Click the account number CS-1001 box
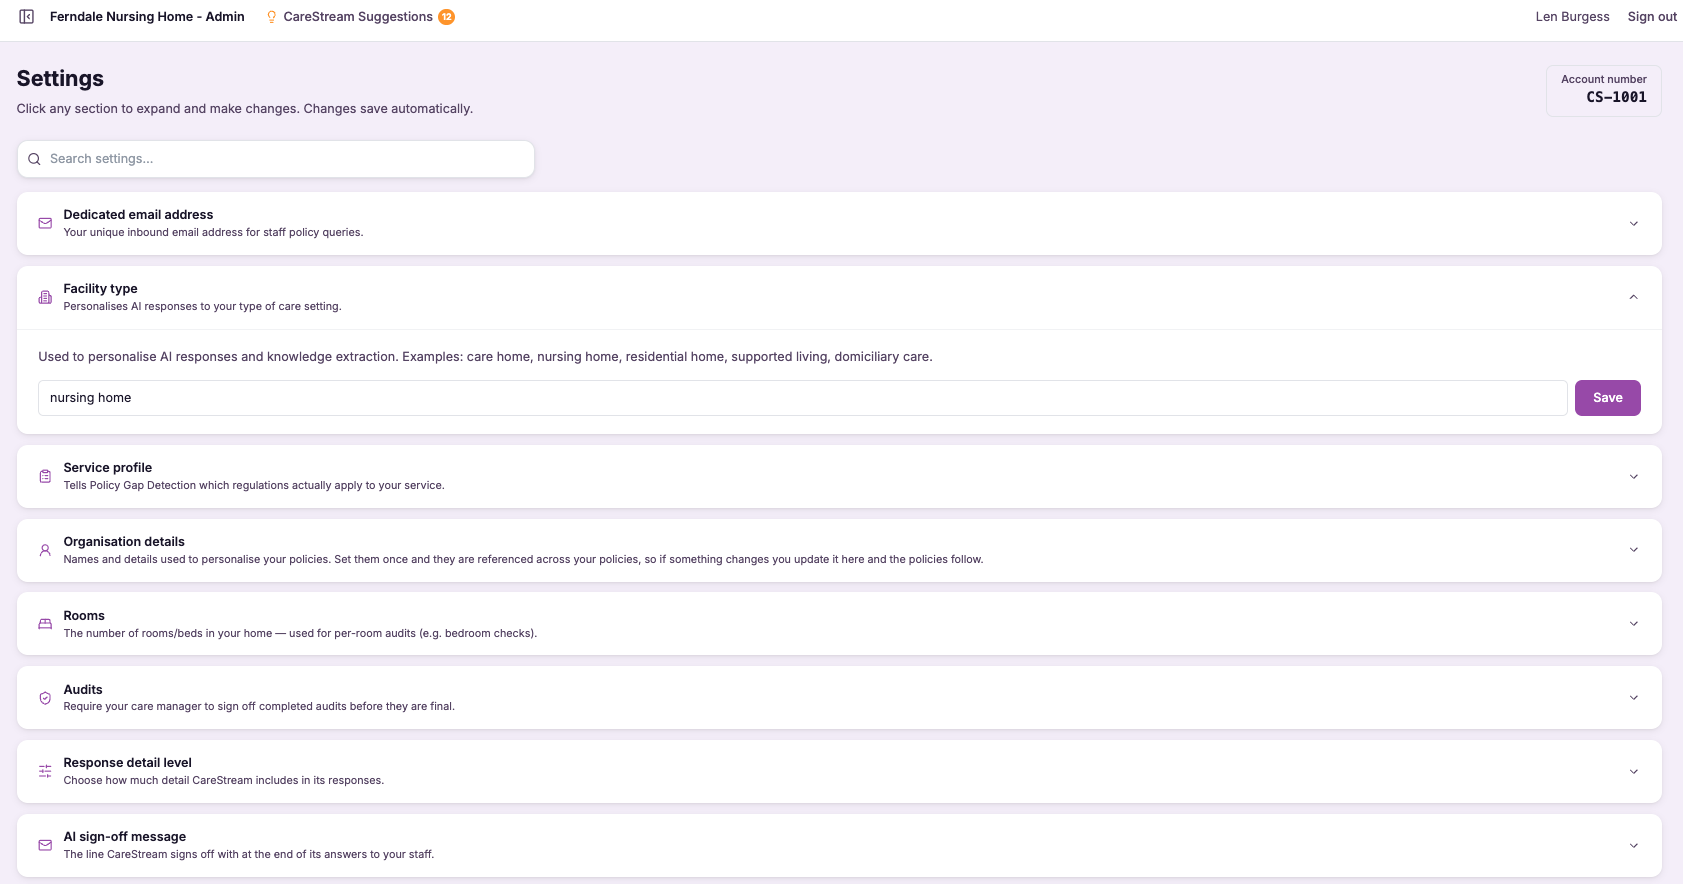Image resolution: width=1683 pixels, height=884 pixels. coord(1603,90)
